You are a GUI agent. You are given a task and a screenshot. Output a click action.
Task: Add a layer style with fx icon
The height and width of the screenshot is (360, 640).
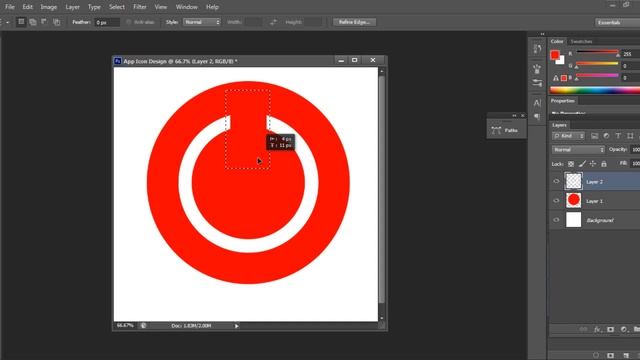click(597, 329)
